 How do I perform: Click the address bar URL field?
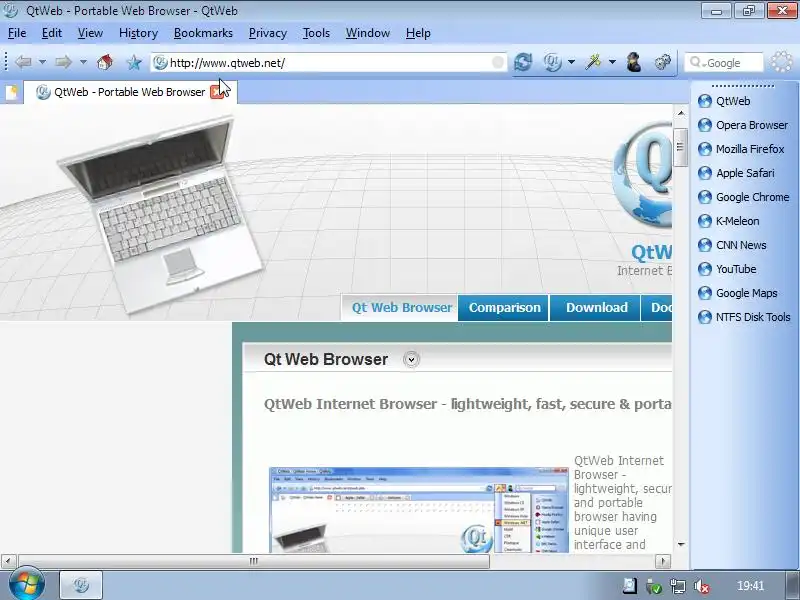point(329,62)
